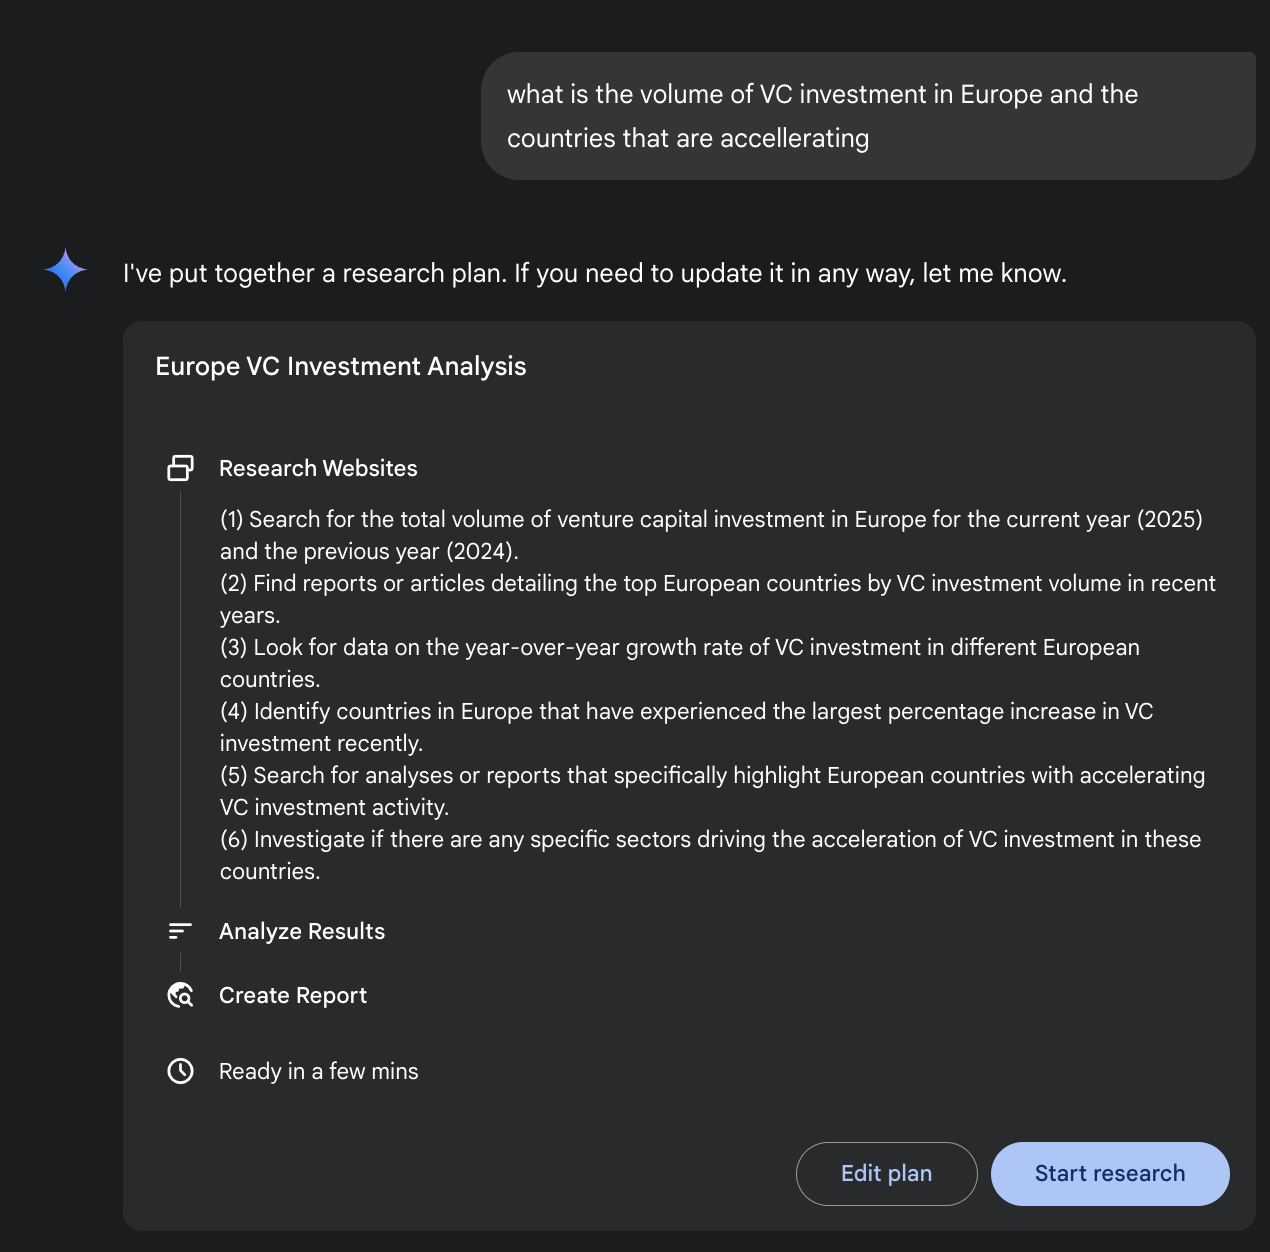Screen dimensions: 1270x1252
Task: Open the Edit plan dialog
Action: pyautogui.click(x=886, y=1173)
